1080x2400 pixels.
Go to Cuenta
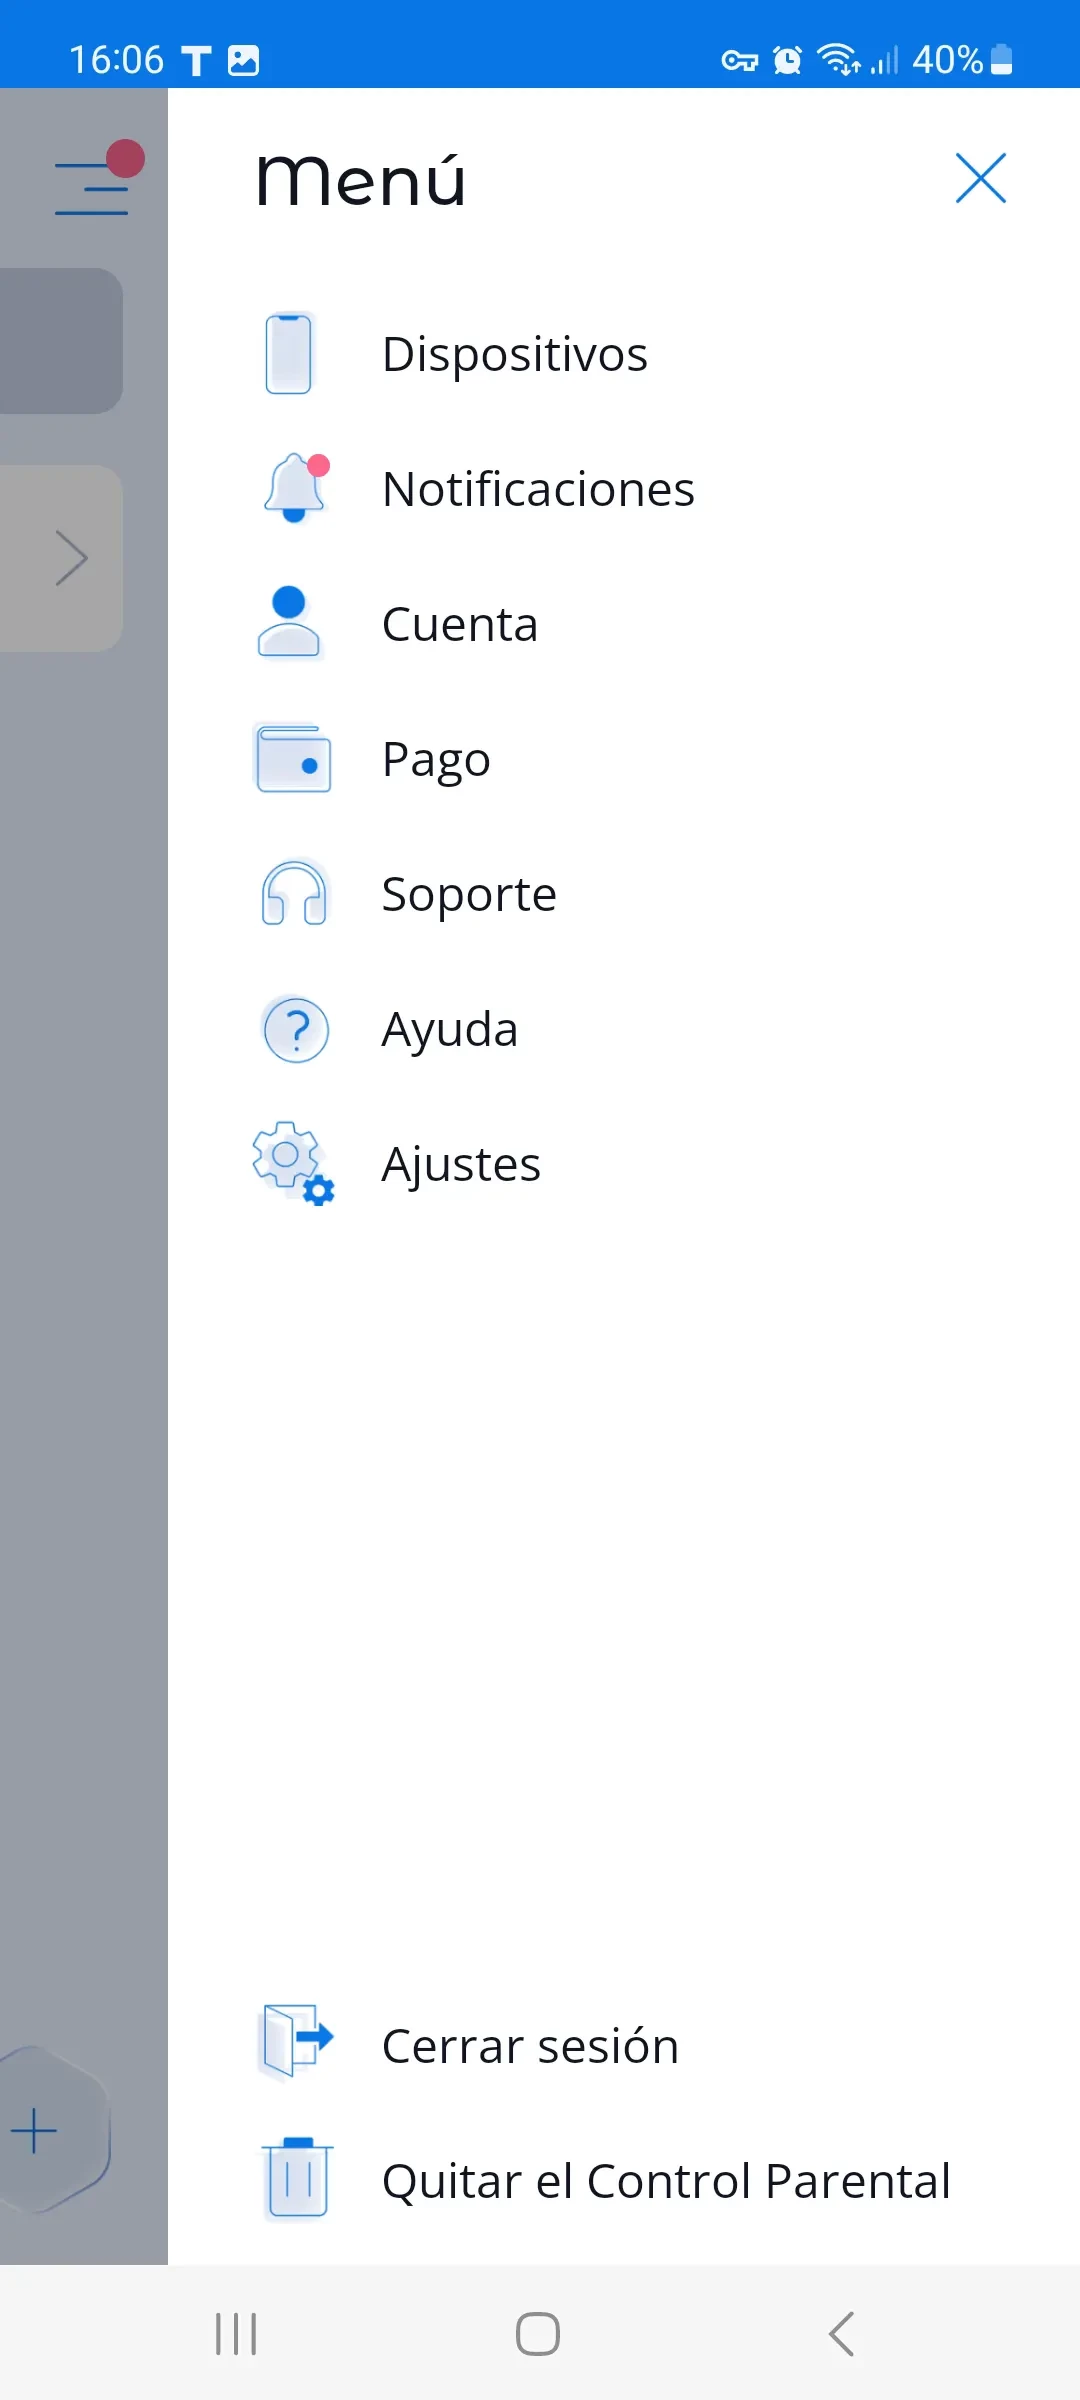pos(460,624)
